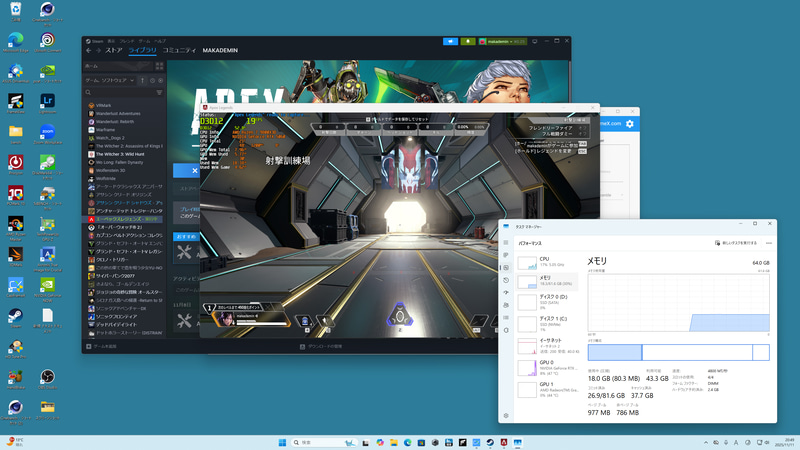Select Wanderlust Adventures in the library list
Screen dimensions: 800x450
(x=118, y=114)
